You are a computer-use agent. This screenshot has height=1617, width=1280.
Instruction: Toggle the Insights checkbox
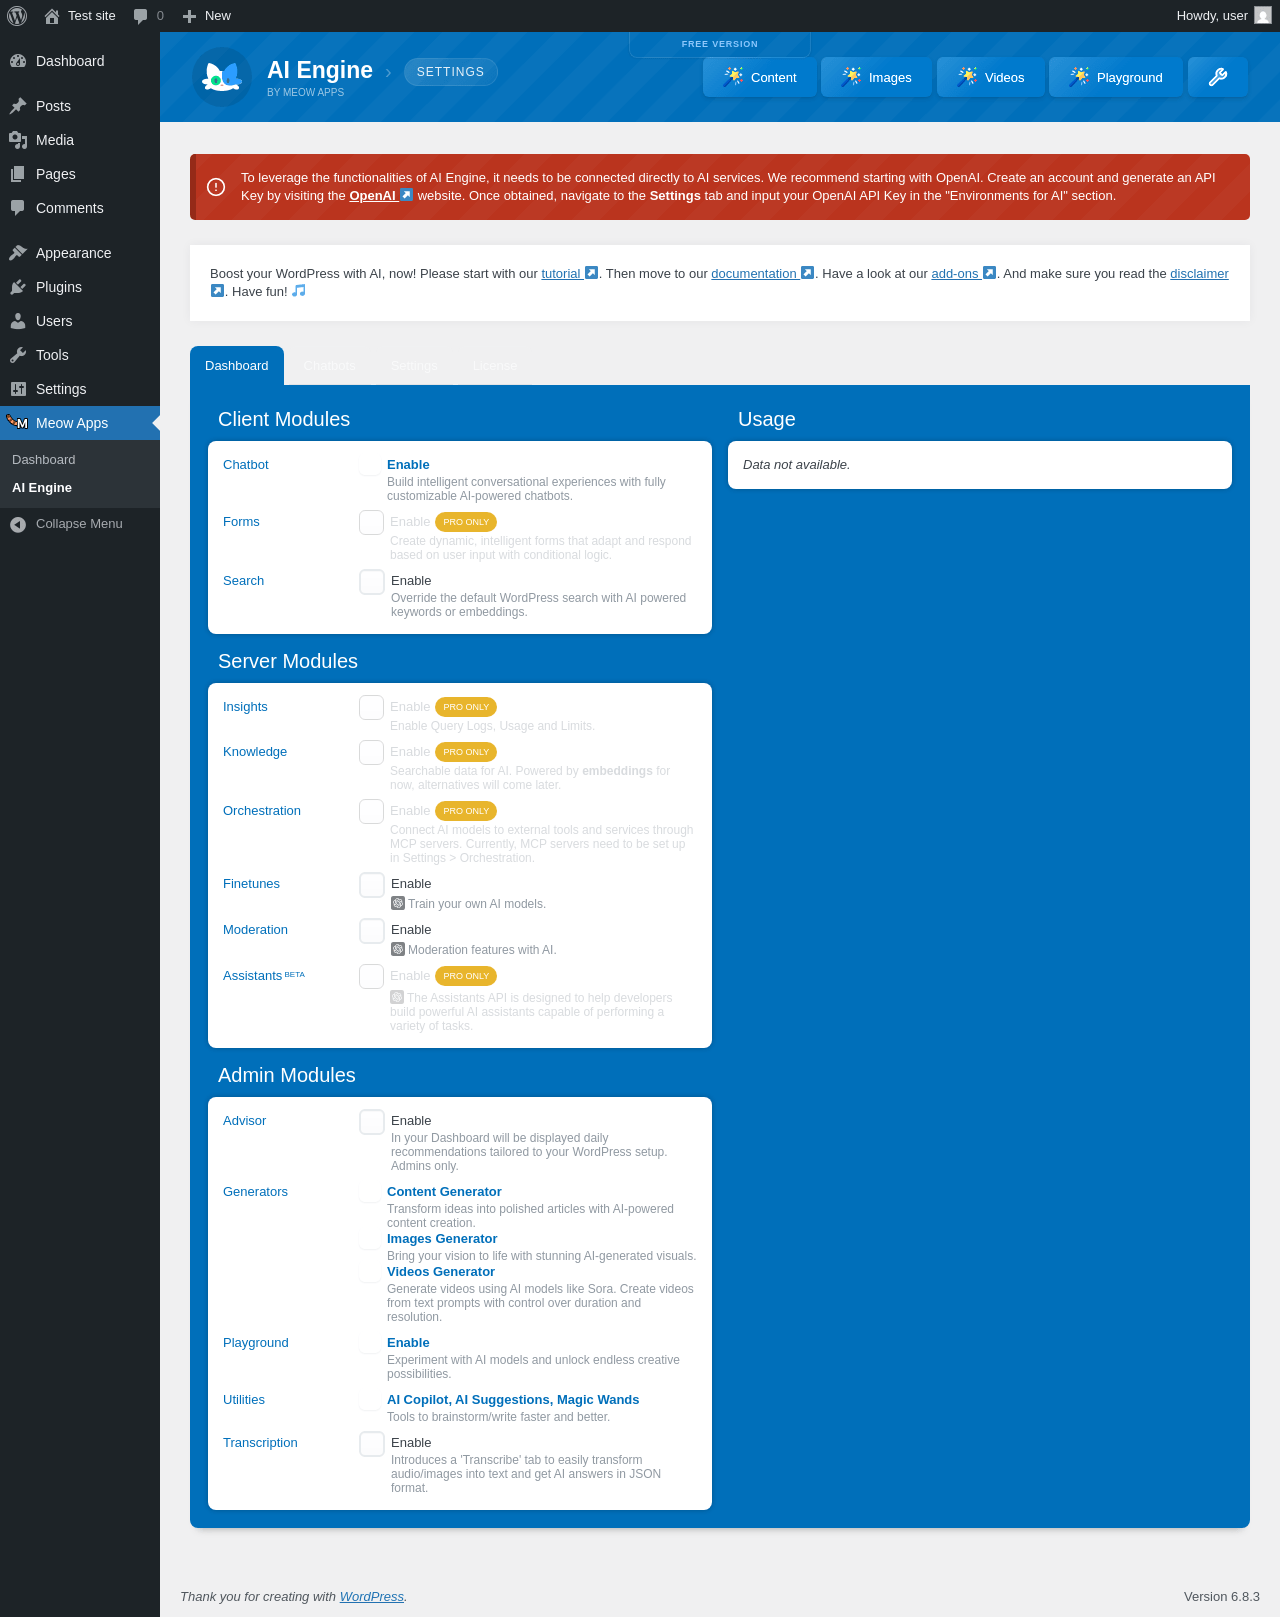(x=372, y=707)
